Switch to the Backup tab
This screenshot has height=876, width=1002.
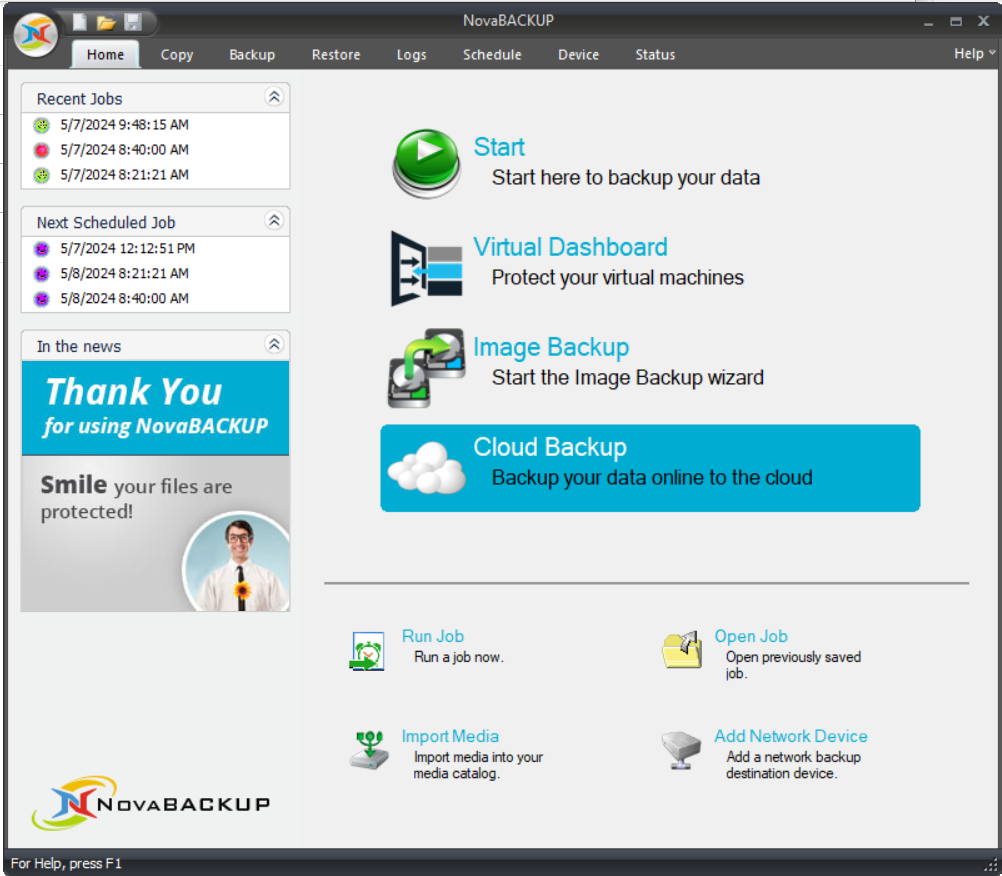coord(252,55)
